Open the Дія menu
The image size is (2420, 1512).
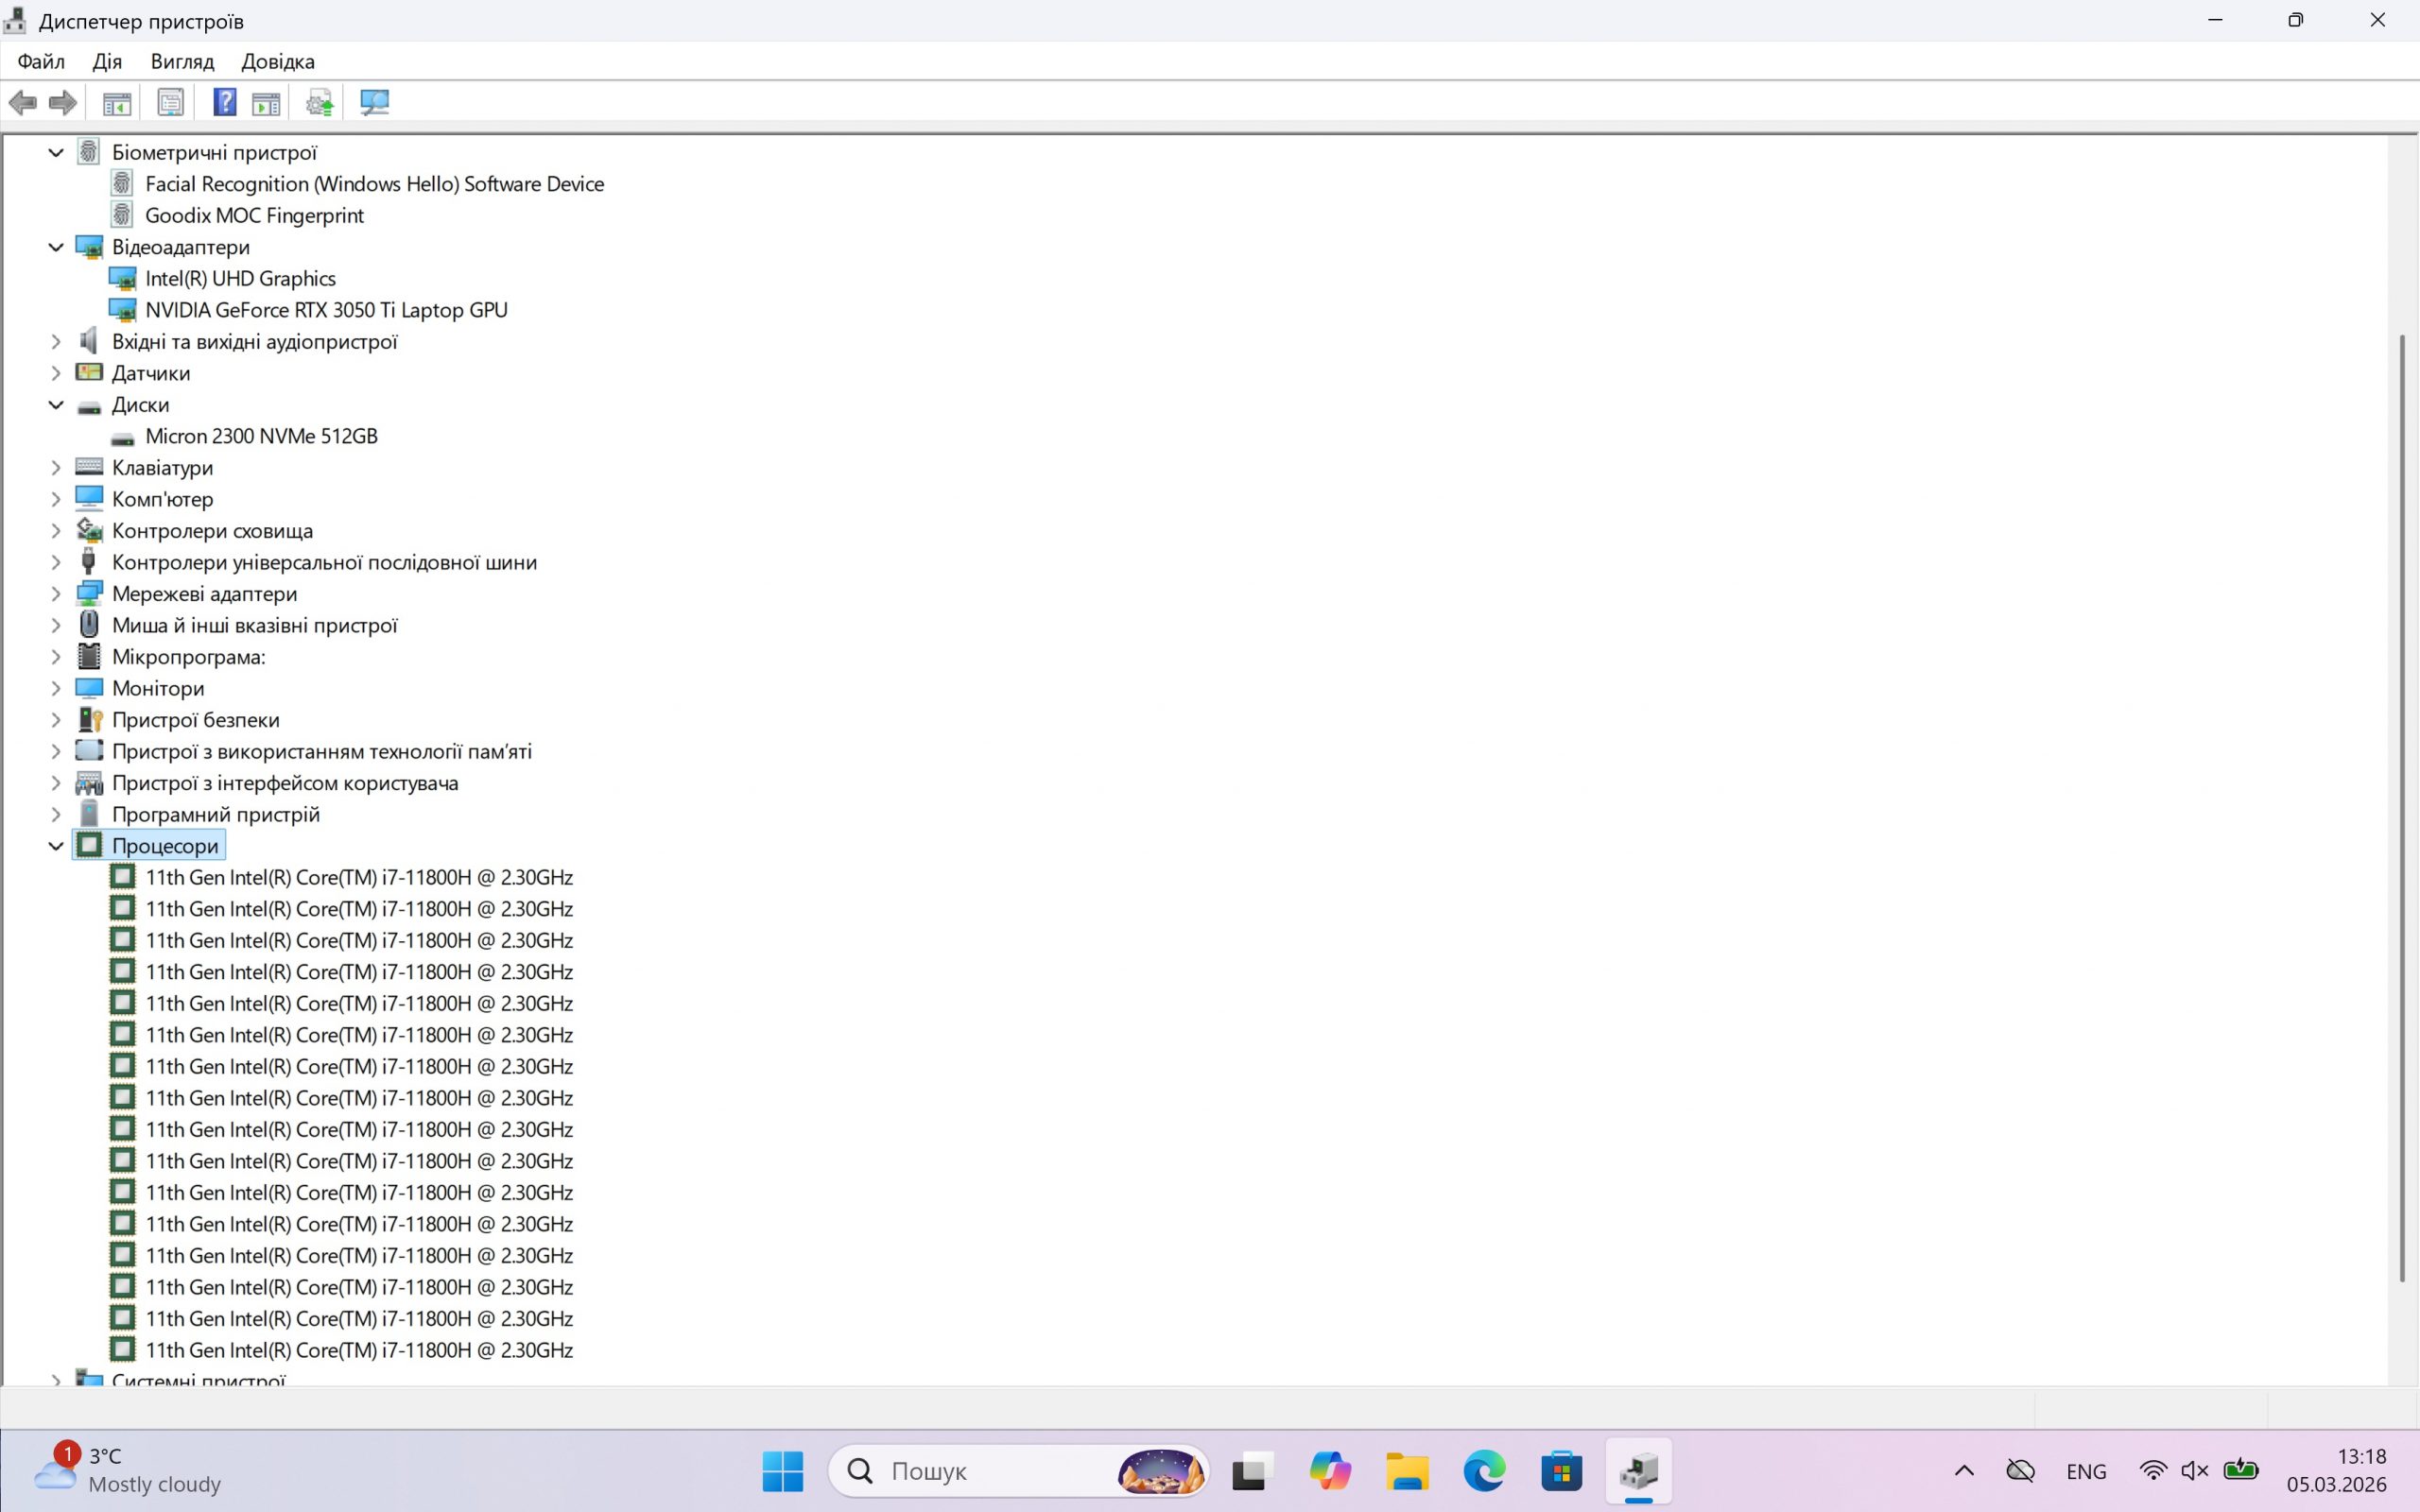[x=107, y=61]
